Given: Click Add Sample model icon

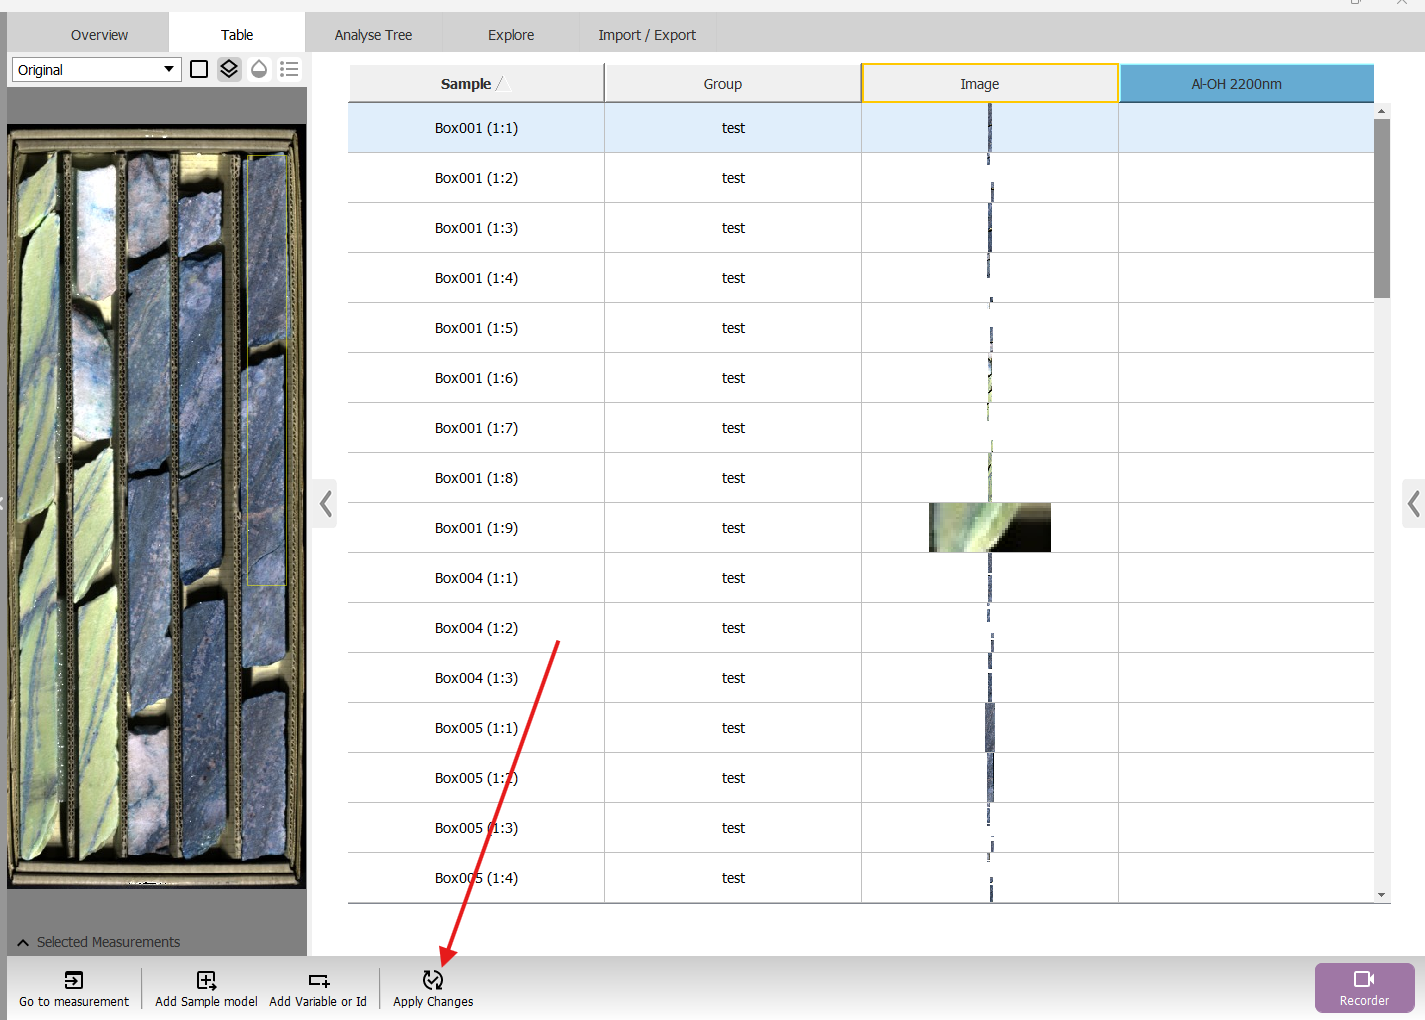Looking at the screenshot, I should pos(206,981).
